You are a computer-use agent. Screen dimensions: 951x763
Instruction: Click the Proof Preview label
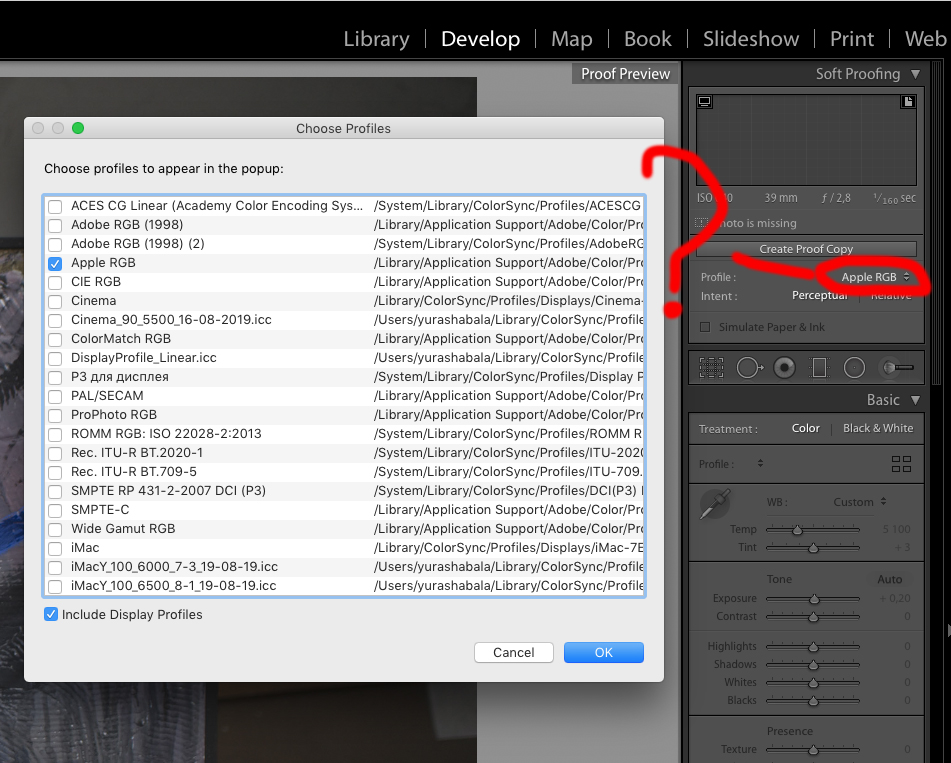[625, 74]
